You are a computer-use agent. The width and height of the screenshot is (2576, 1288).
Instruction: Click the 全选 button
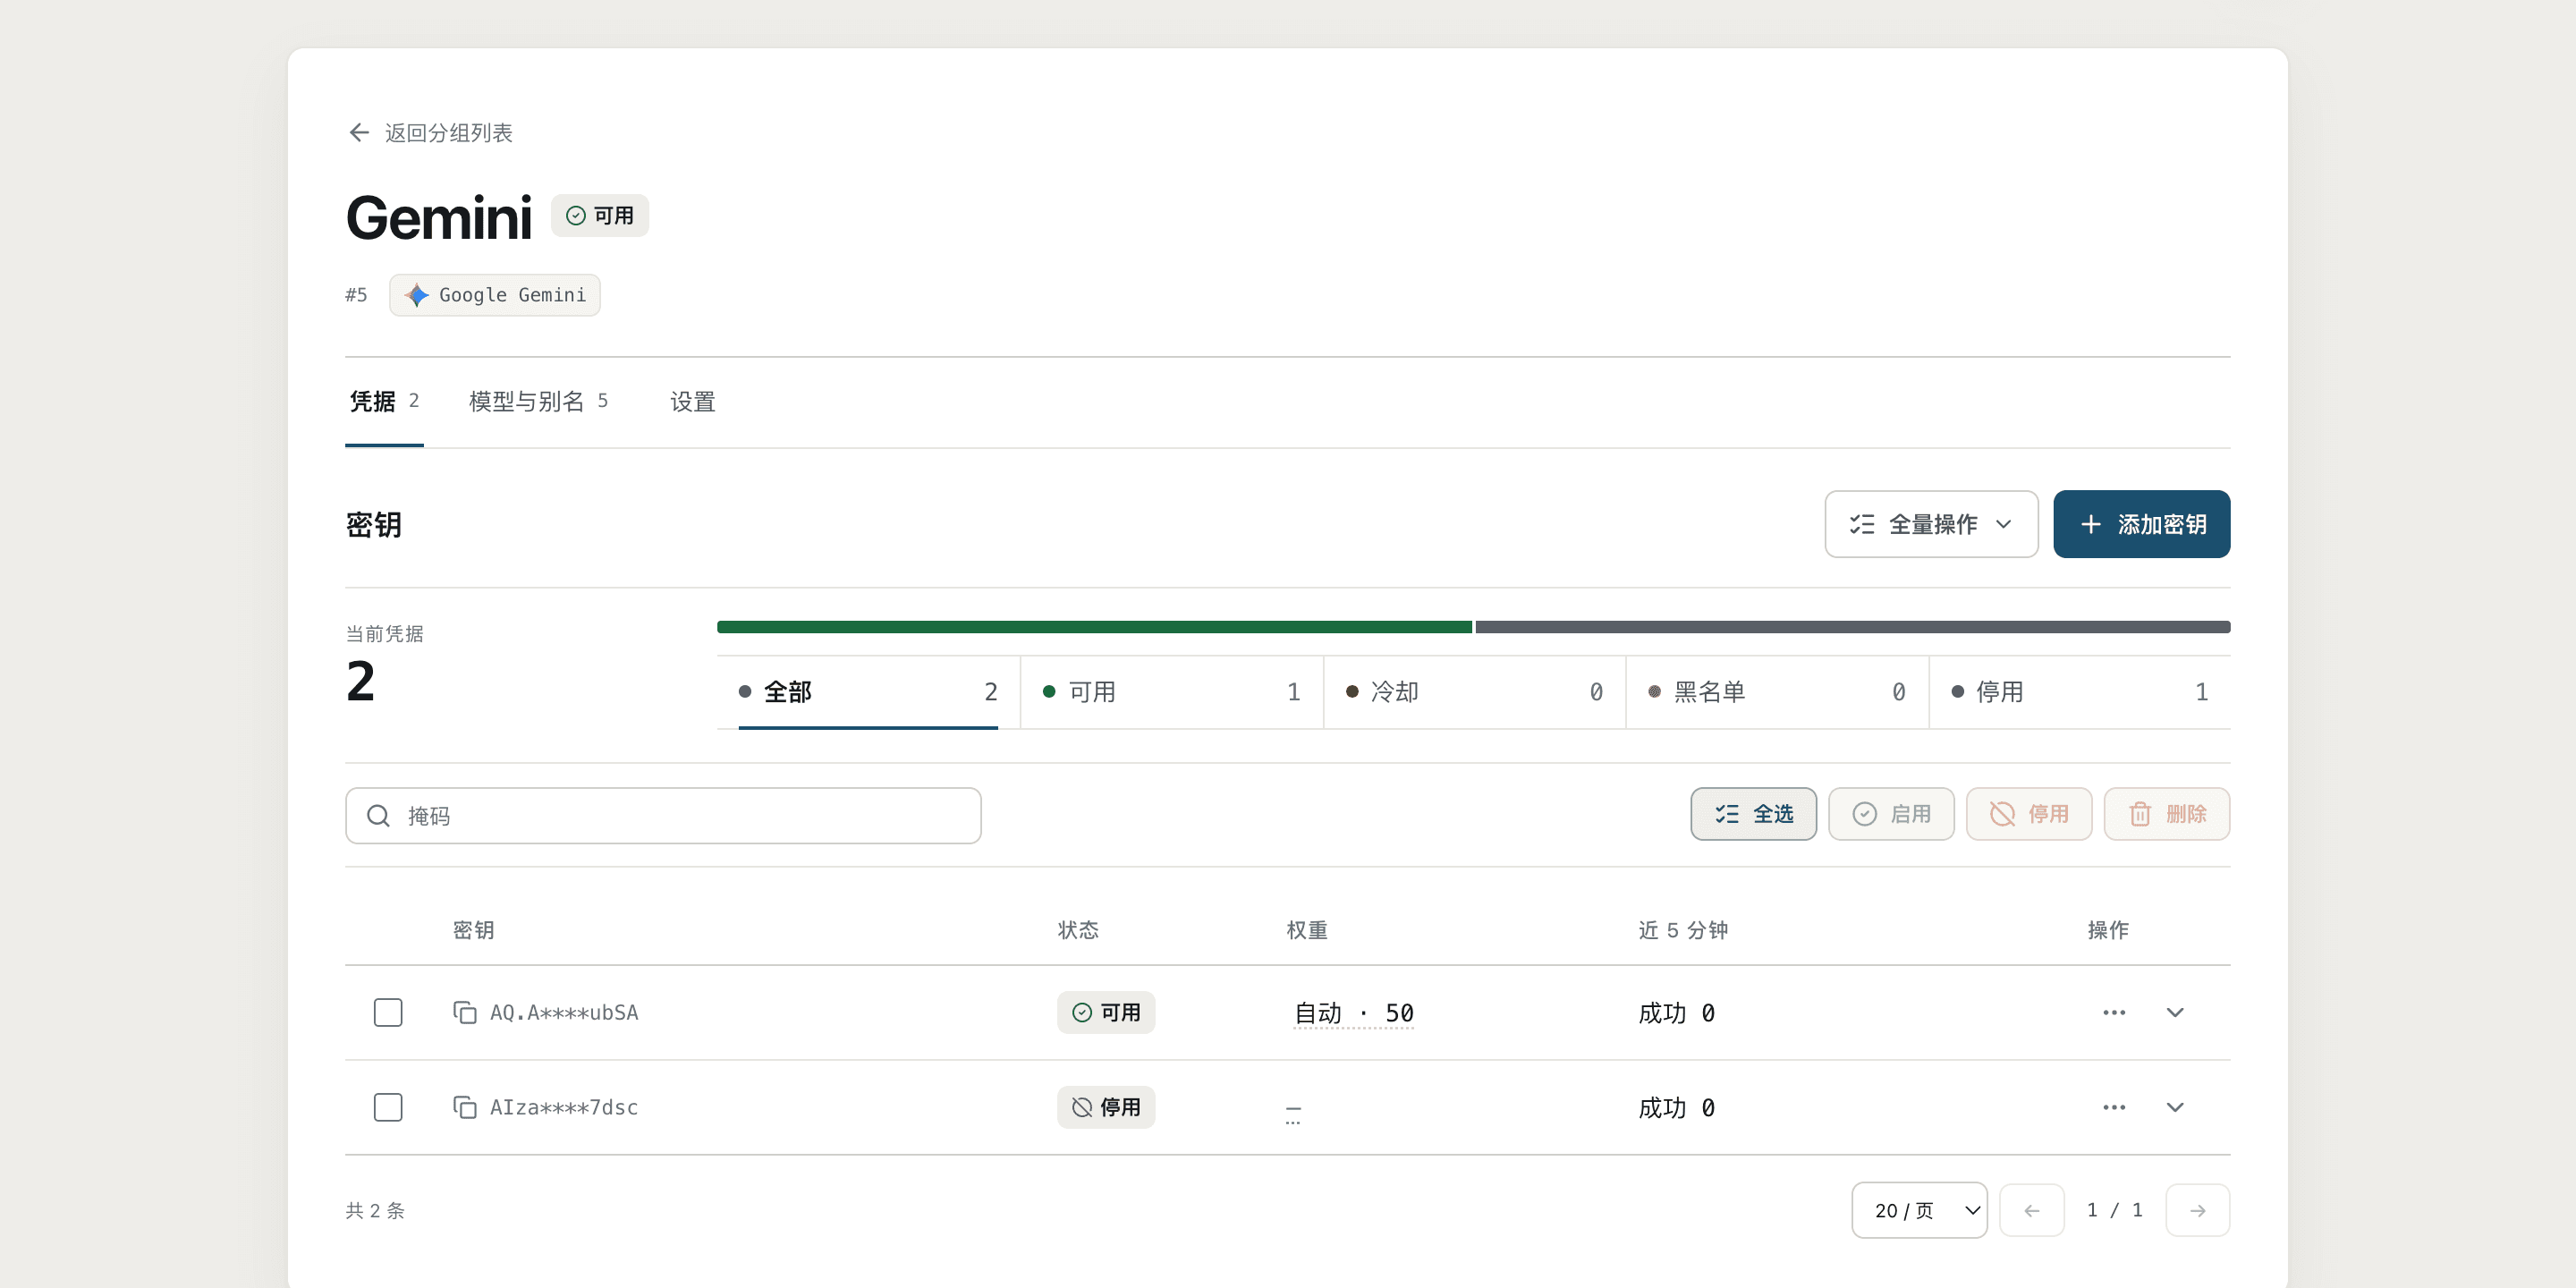point(1753,814)
